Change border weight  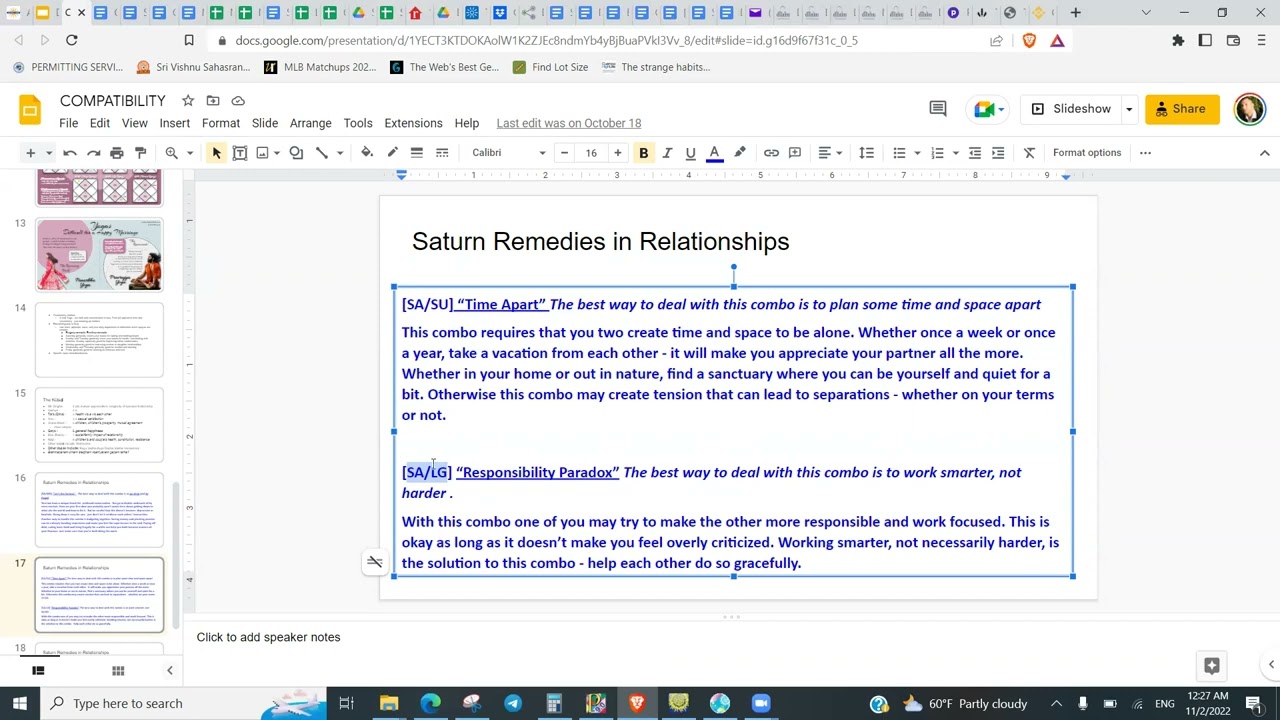click(417, 153)
